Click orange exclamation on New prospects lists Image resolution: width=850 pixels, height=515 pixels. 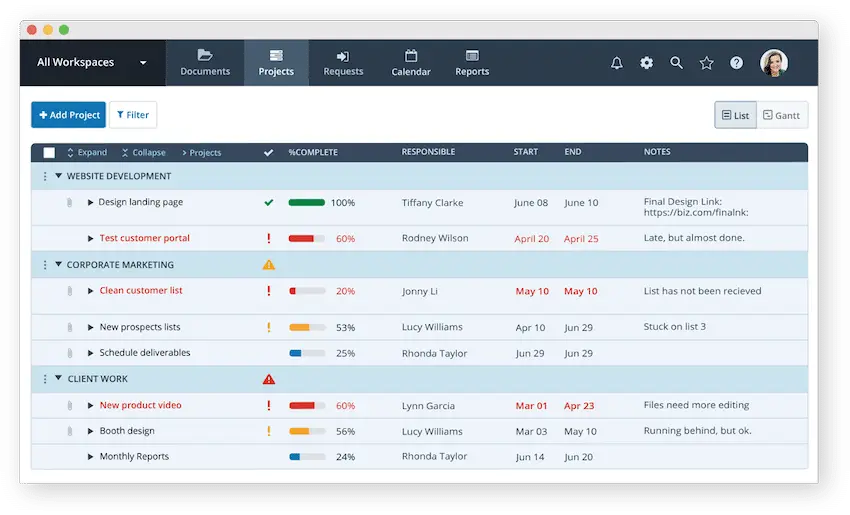(268, 327)
